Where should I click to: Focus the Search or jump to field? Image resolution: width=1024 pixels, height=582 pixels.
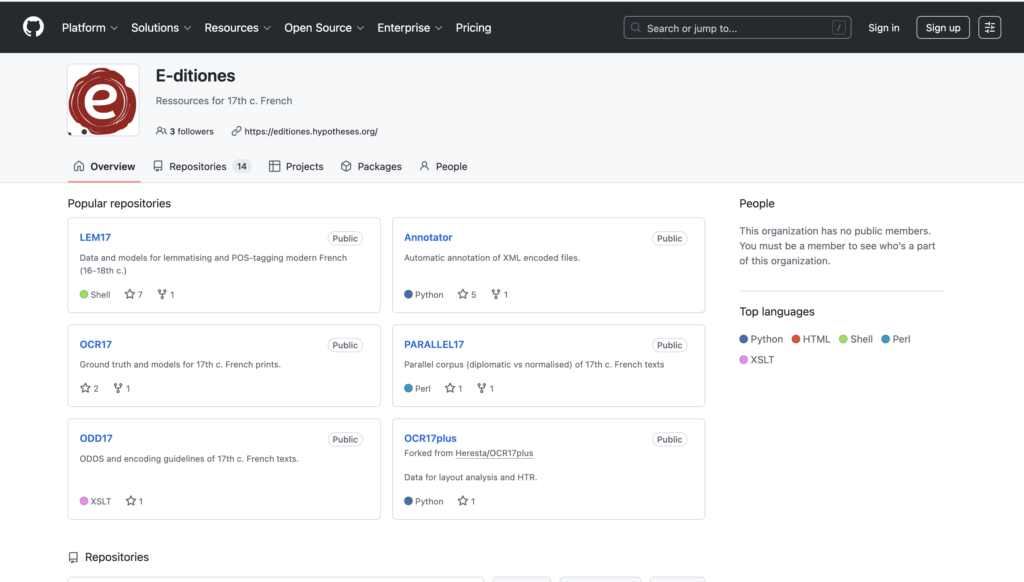(x=737, y=28)
